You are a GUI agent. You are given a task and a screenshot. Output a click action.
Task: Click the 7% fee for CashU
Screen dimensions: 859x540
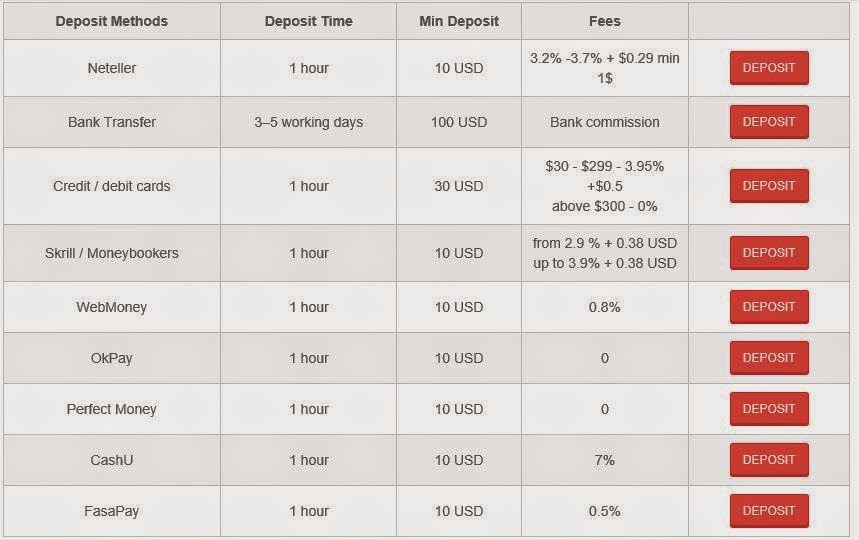click(605, 459)
